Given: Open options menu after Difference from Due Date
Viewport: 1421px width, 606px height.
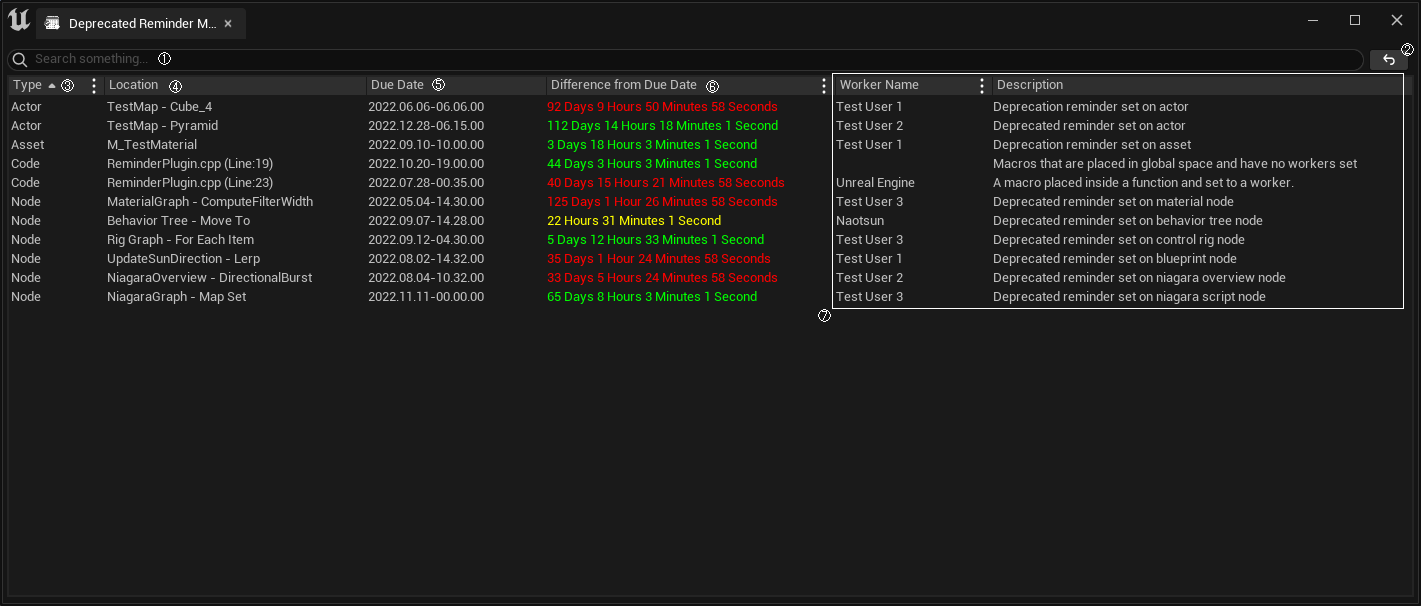Looking at the screenshot, I should (x=824, y=86).
